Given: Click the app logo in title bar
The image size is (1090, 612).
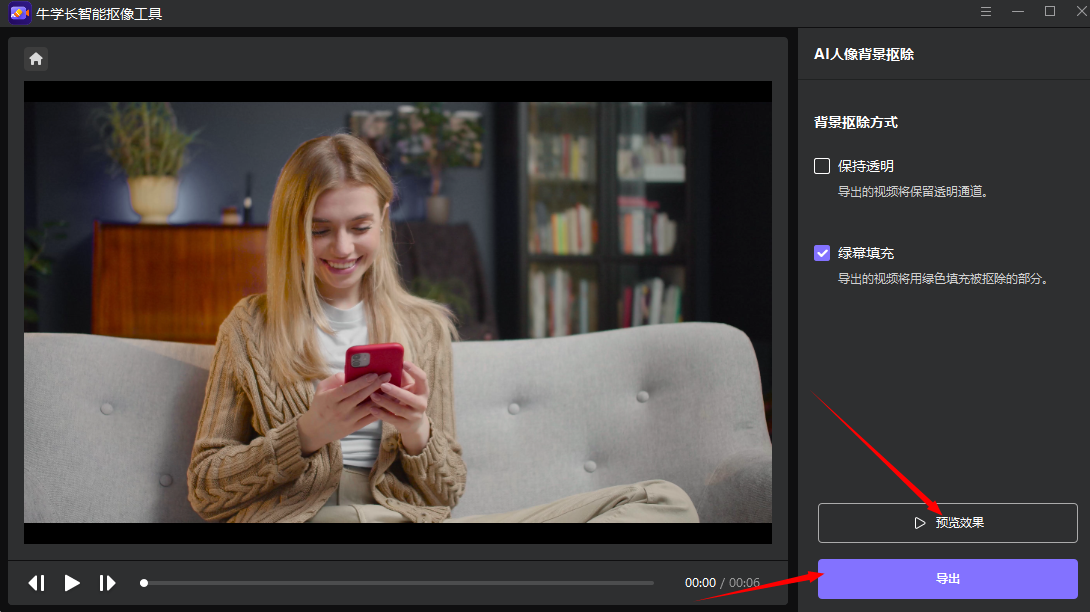Looking at the screenshot, I should [x=19, y=13].
